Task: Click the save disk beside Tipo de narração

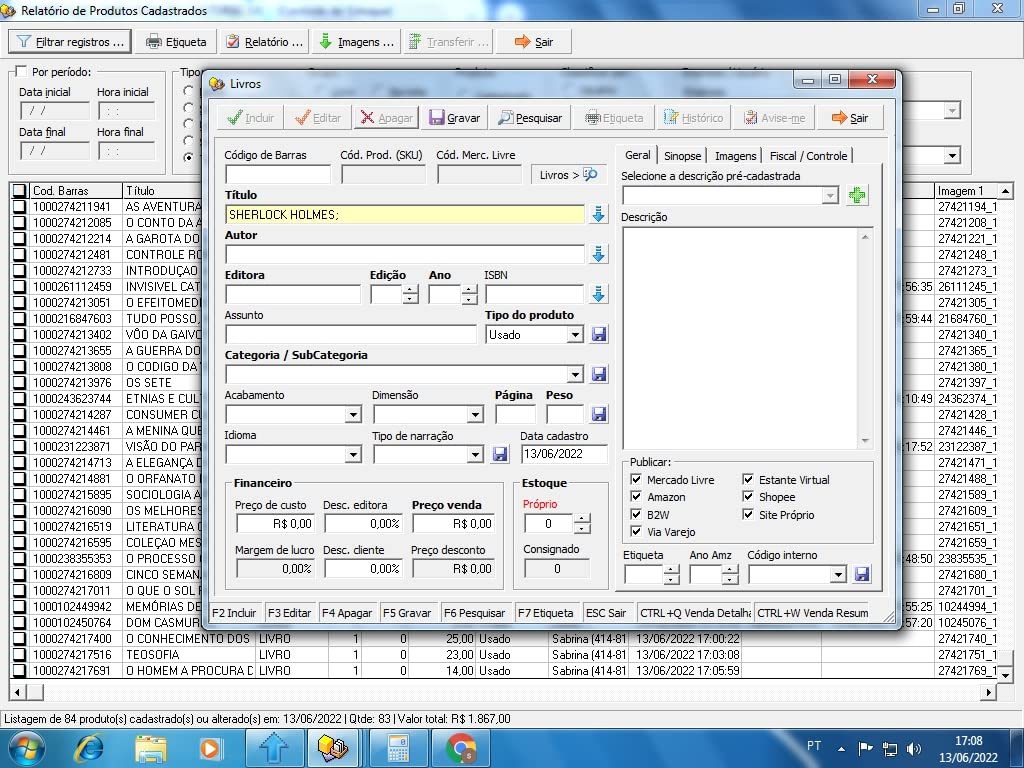Action: point(500,454)
